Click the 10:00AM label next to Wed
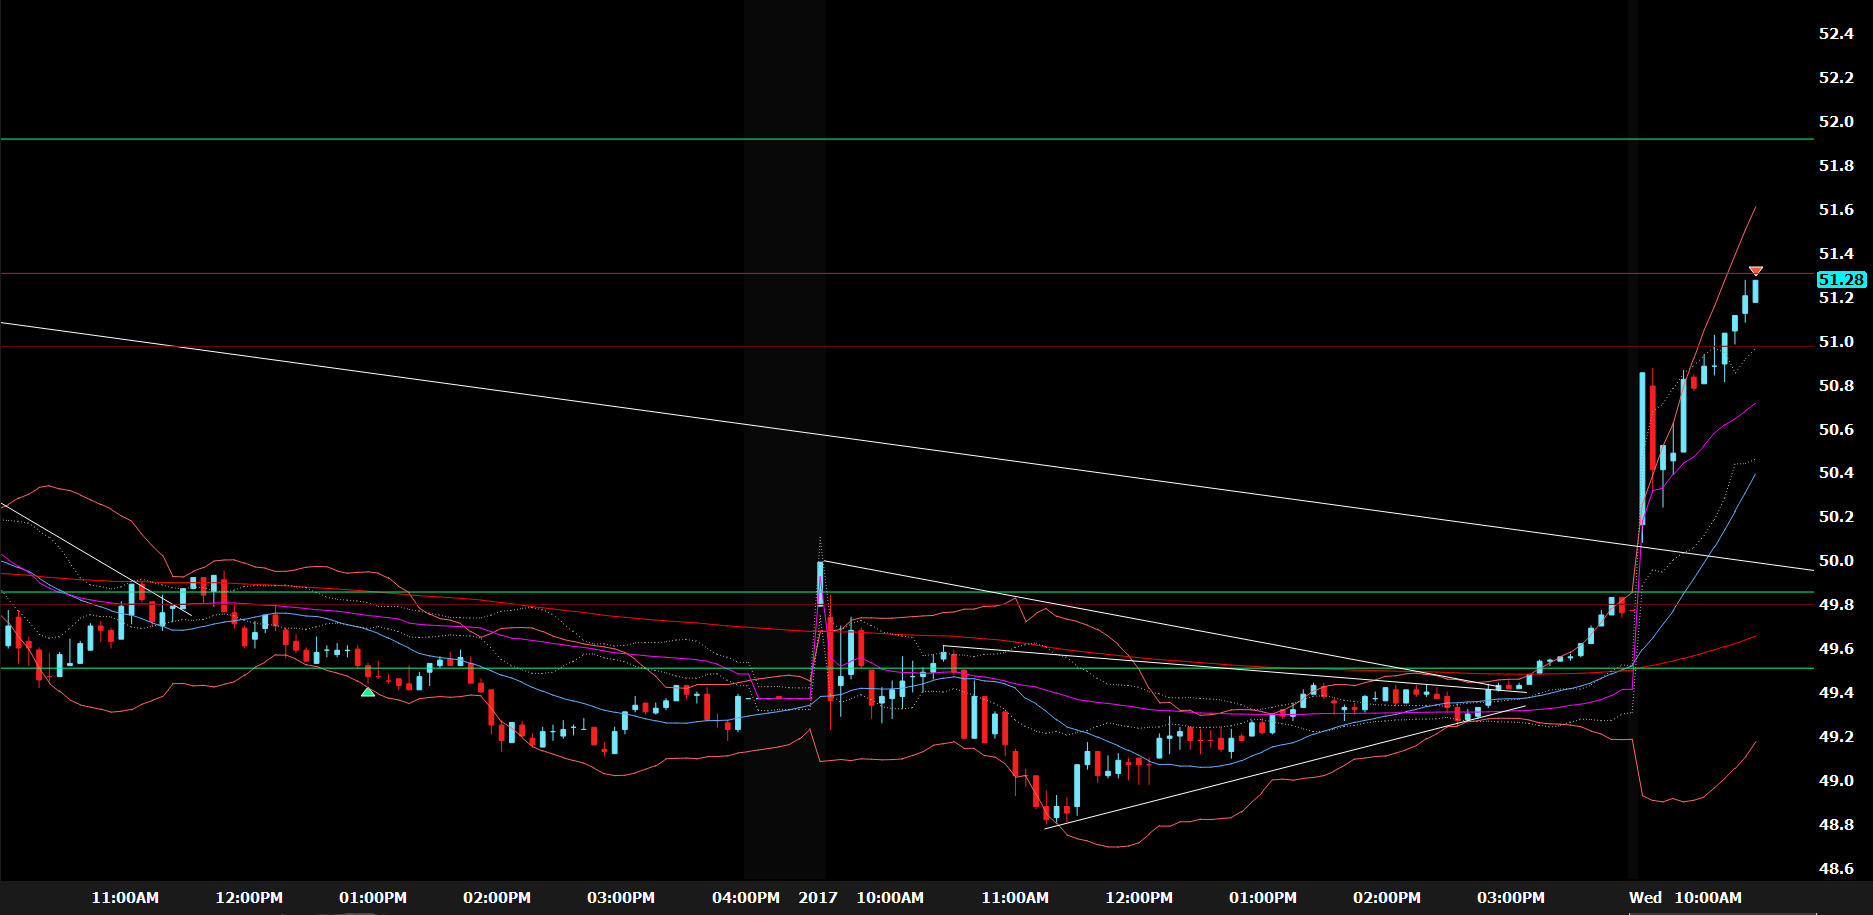Screen dimensions: 1873x915 point(1708,898)
